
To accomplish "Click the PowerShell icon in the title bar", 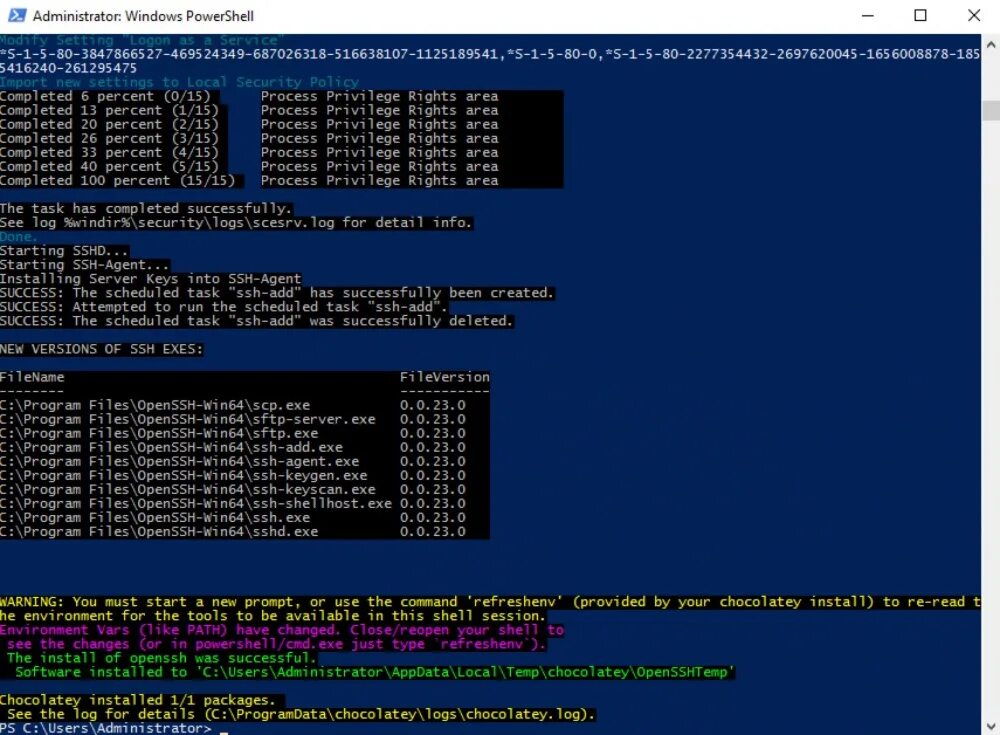I will pyautogui.click(x=17, y=15).
